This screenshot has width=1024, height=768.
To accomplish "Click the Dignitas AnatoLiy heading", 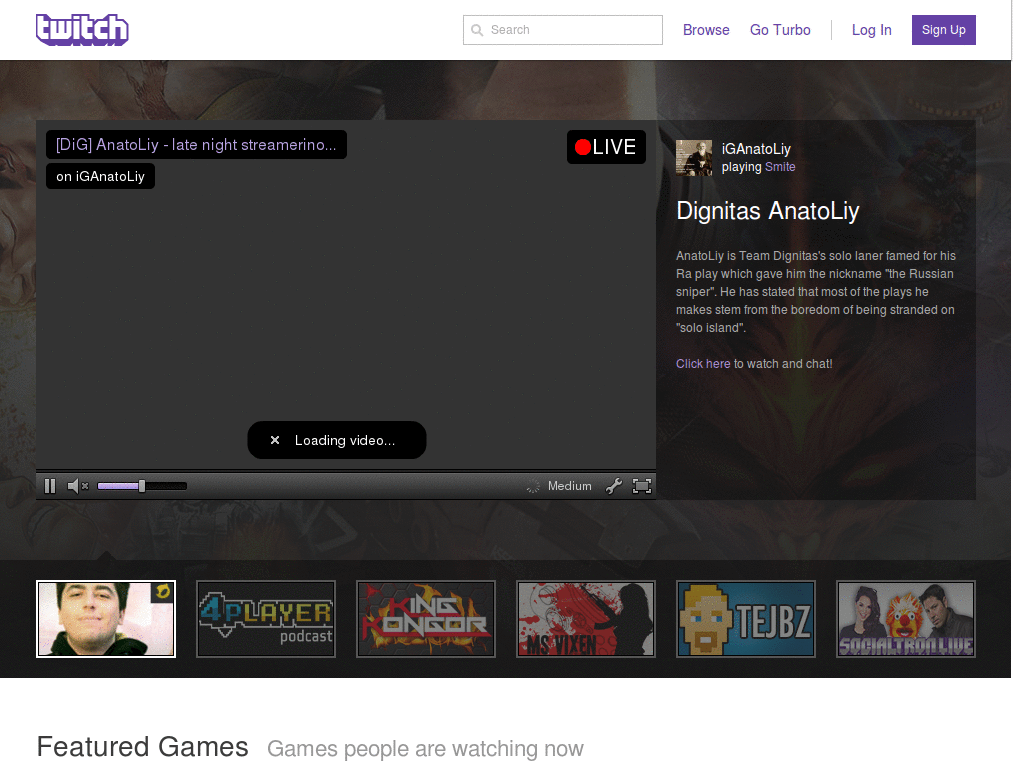I will [767, 211].
